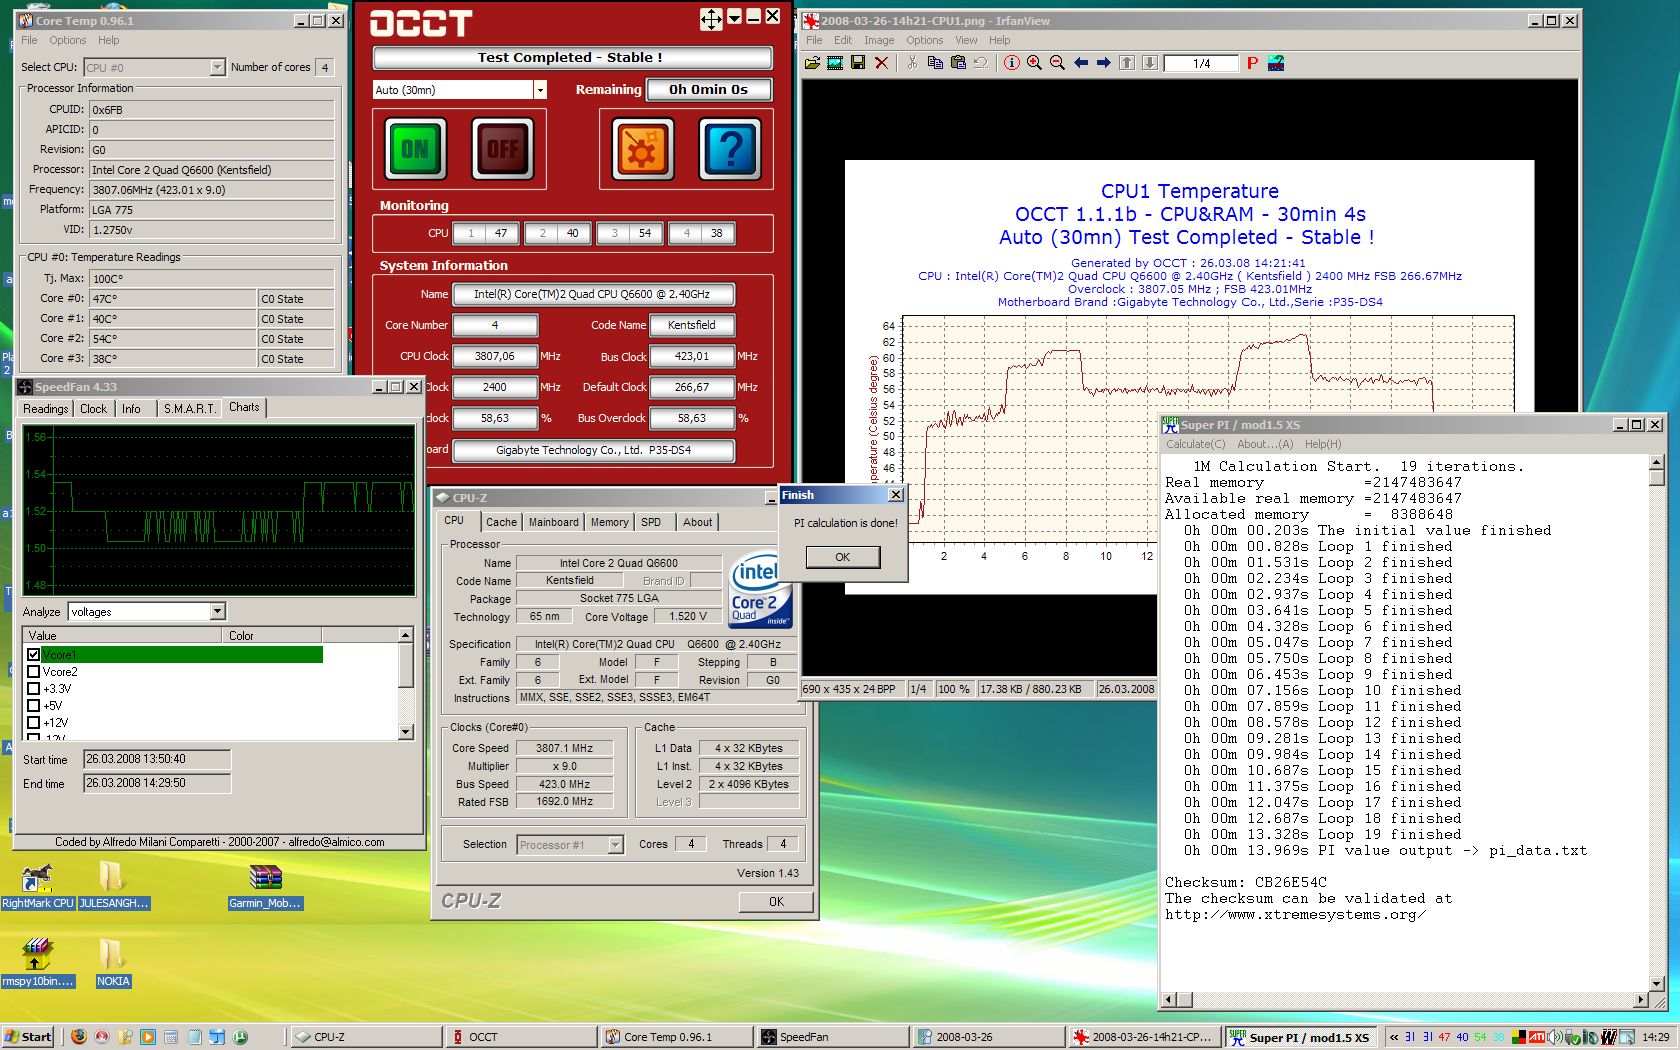Click OK in PI calculation Finish dialog

click(x=843, y=557)
